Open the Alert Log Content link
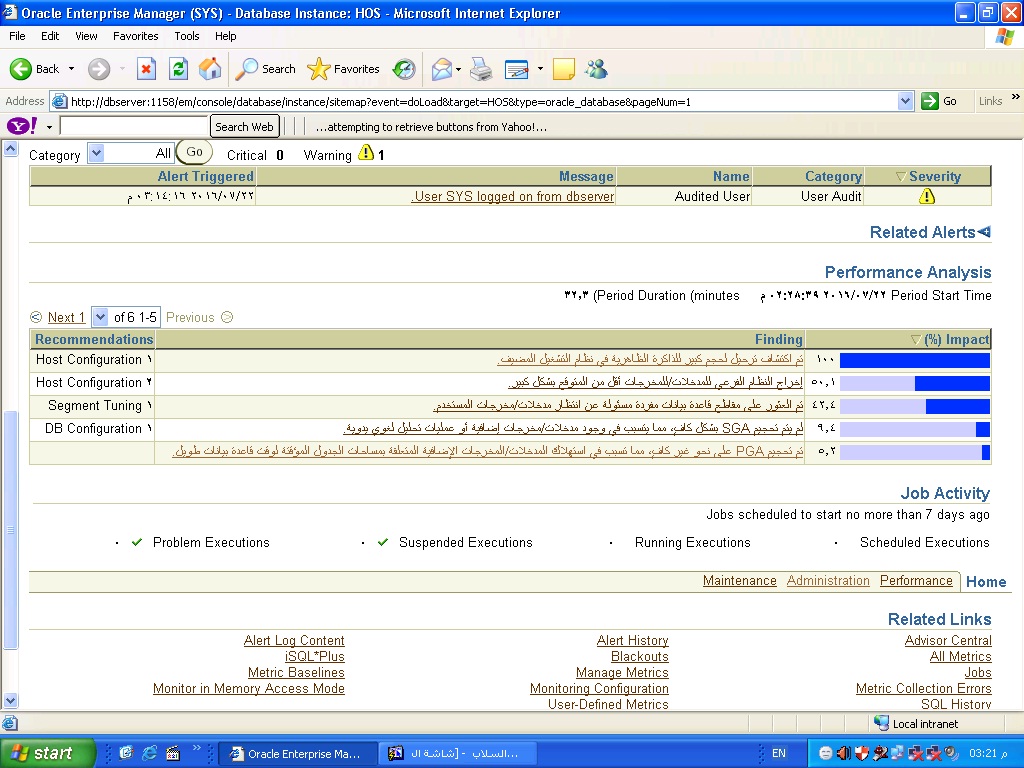Image resolution: width=1024 pixels, height=768 pixels. pos(294,640)
